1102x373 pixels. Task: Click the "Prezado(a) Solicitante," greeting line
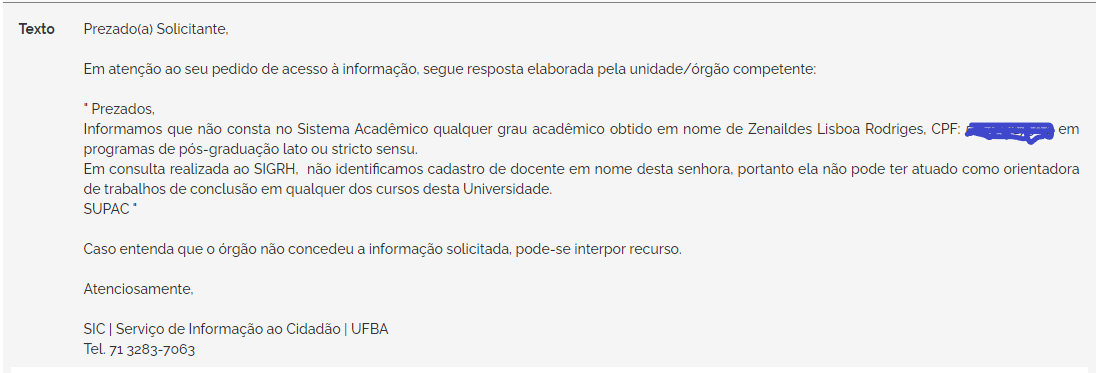click(156, 30)
